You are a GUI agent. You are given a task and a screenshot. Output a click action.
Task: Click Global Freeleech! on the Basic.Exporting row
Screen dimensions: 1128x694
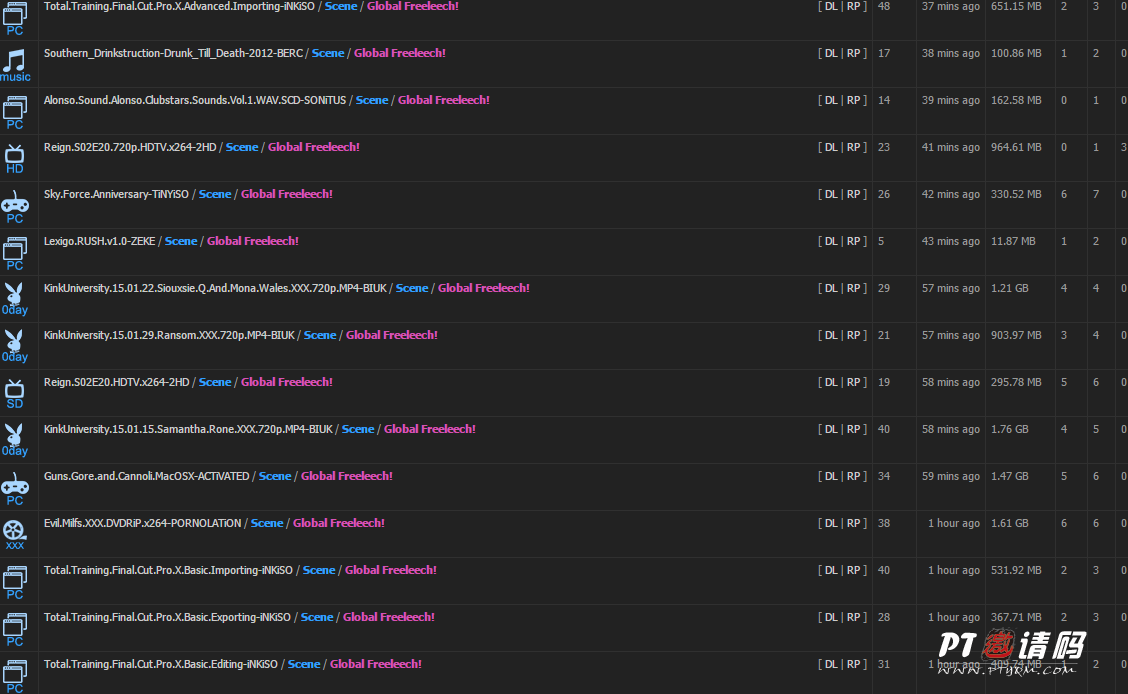pyautogui.click(x=388, y=617)
